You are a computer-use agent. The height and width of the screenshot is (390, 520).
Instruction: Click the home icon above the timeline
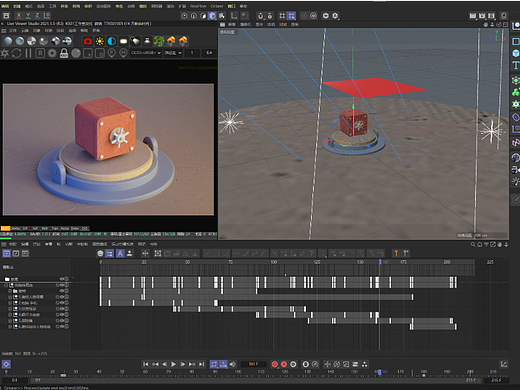coord(479,244)
